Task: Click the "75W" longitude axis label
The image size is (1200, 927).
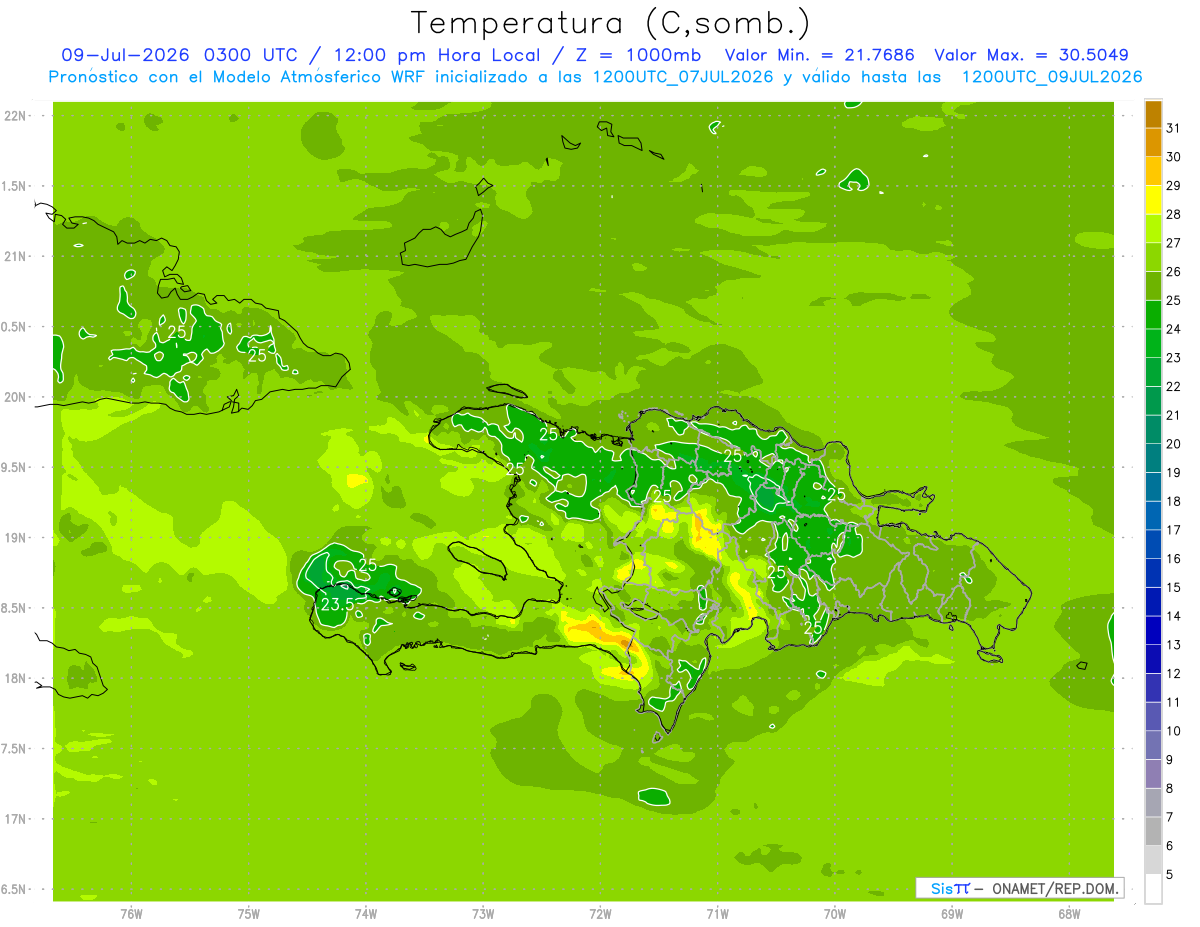Action: 249,914
